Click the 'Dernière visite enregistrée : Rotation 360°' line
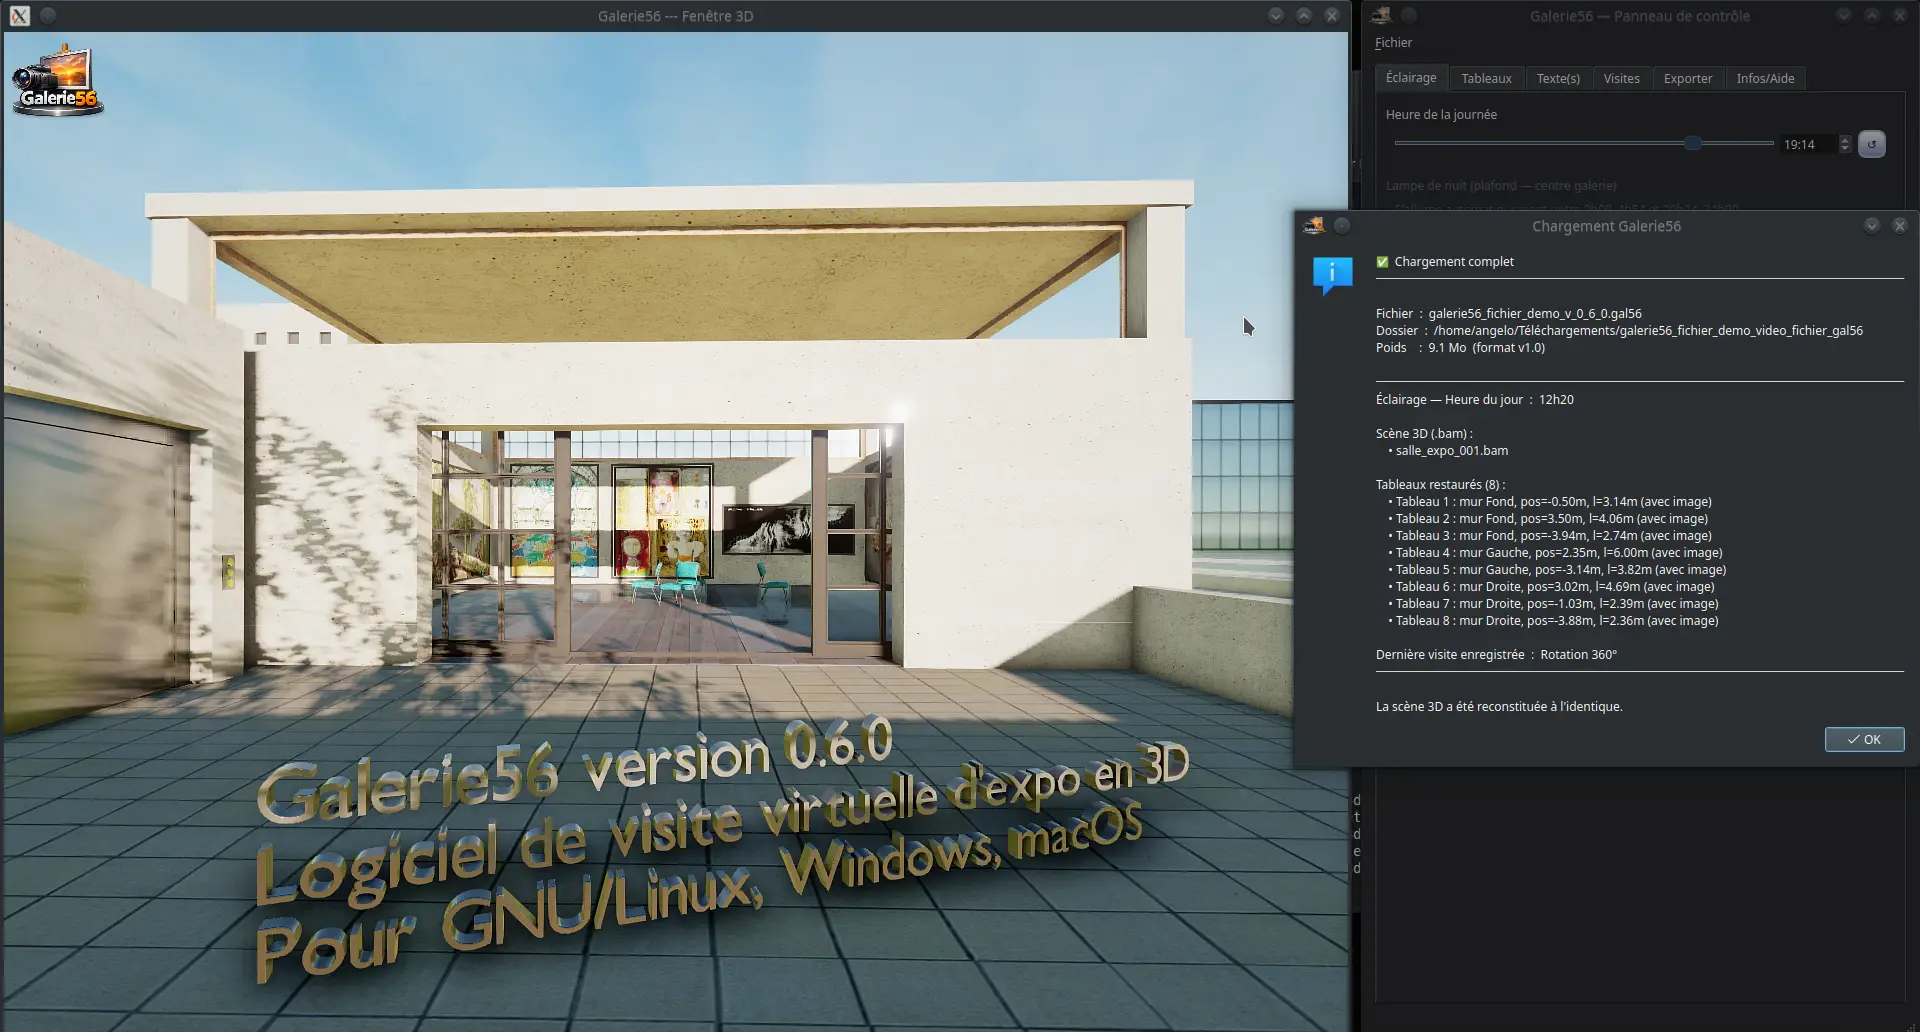The width and height of the screenshot is (1920, 1032). pos(1496,655)
